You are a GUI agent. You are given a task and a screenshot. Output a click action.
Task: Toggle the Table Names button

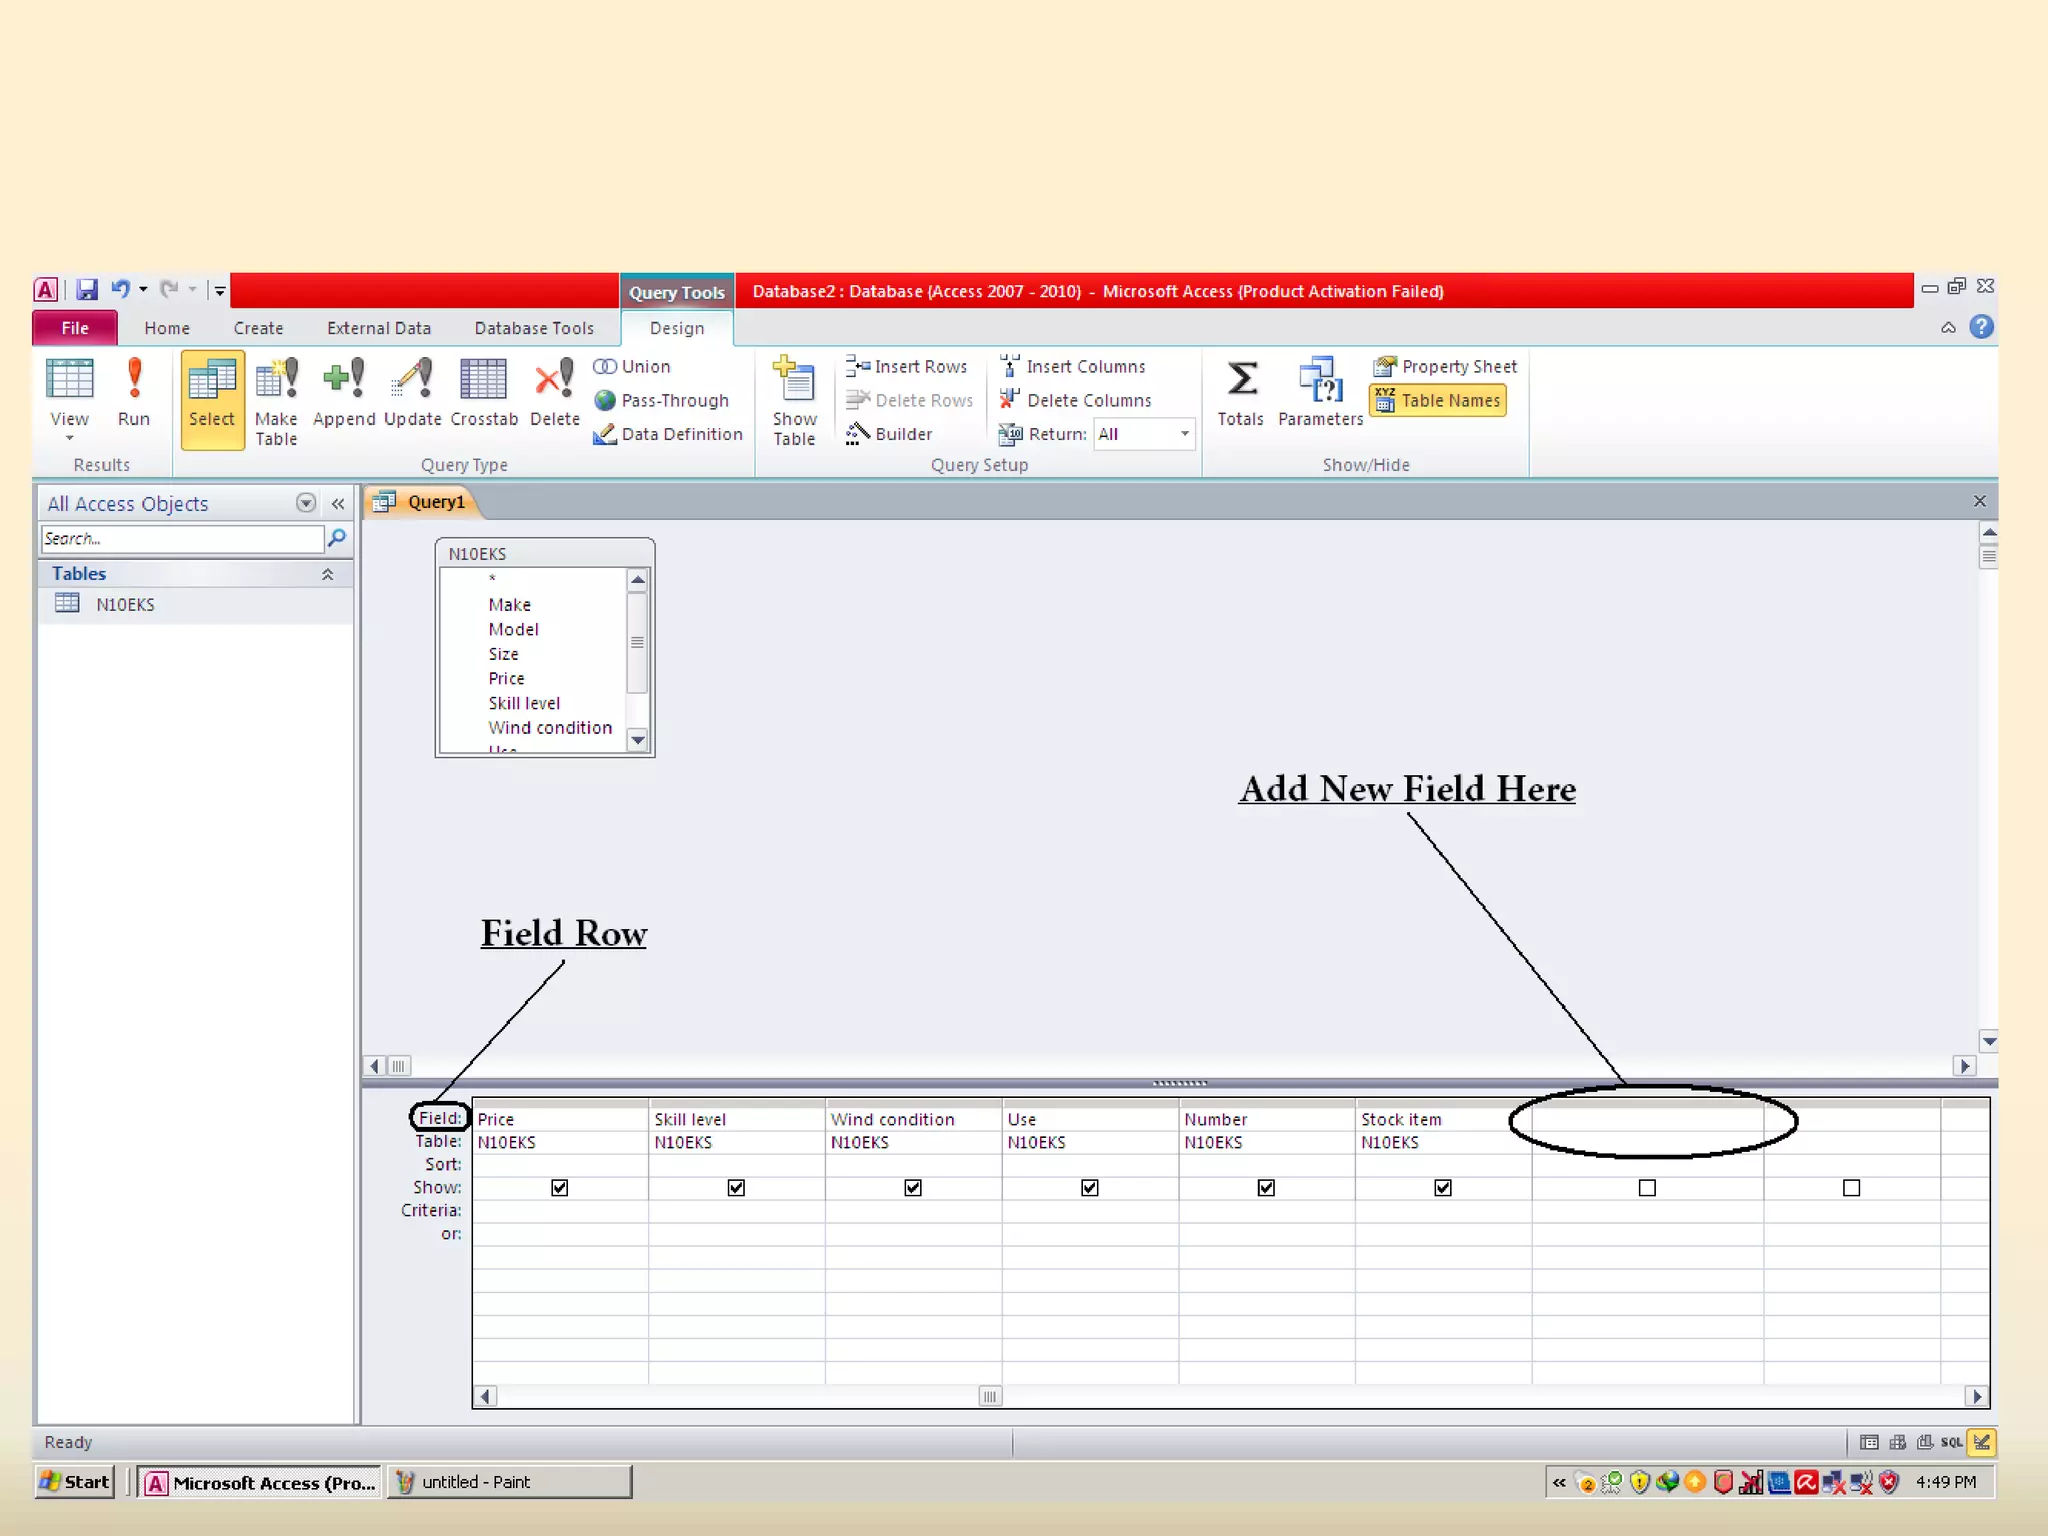[x=1438, y=401]
